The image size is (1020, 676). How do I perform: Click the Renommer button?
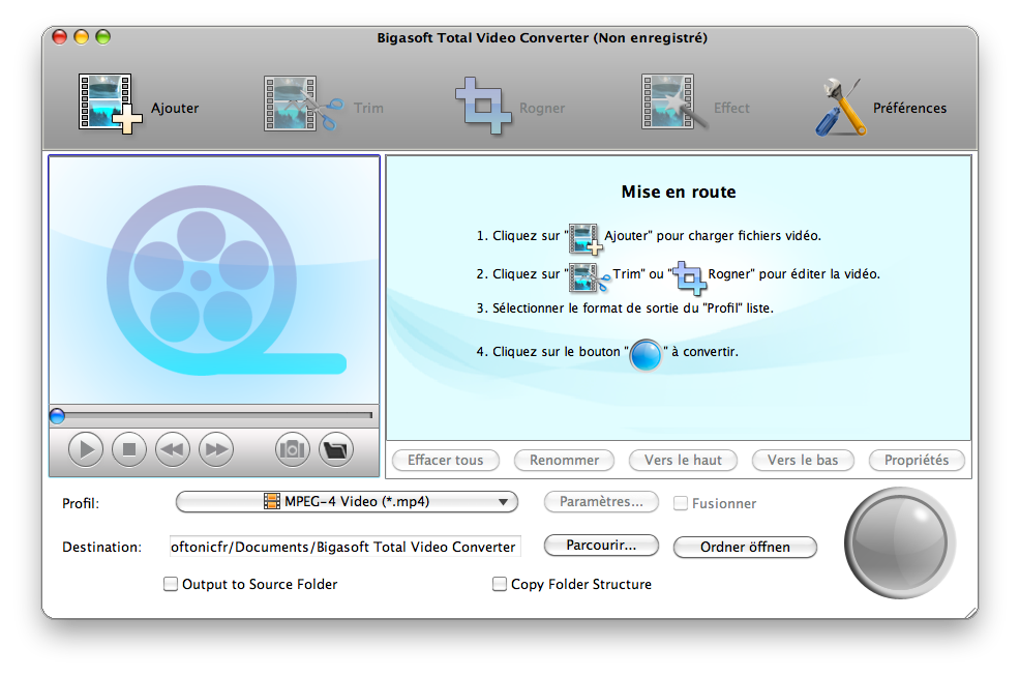pos(564,460)
